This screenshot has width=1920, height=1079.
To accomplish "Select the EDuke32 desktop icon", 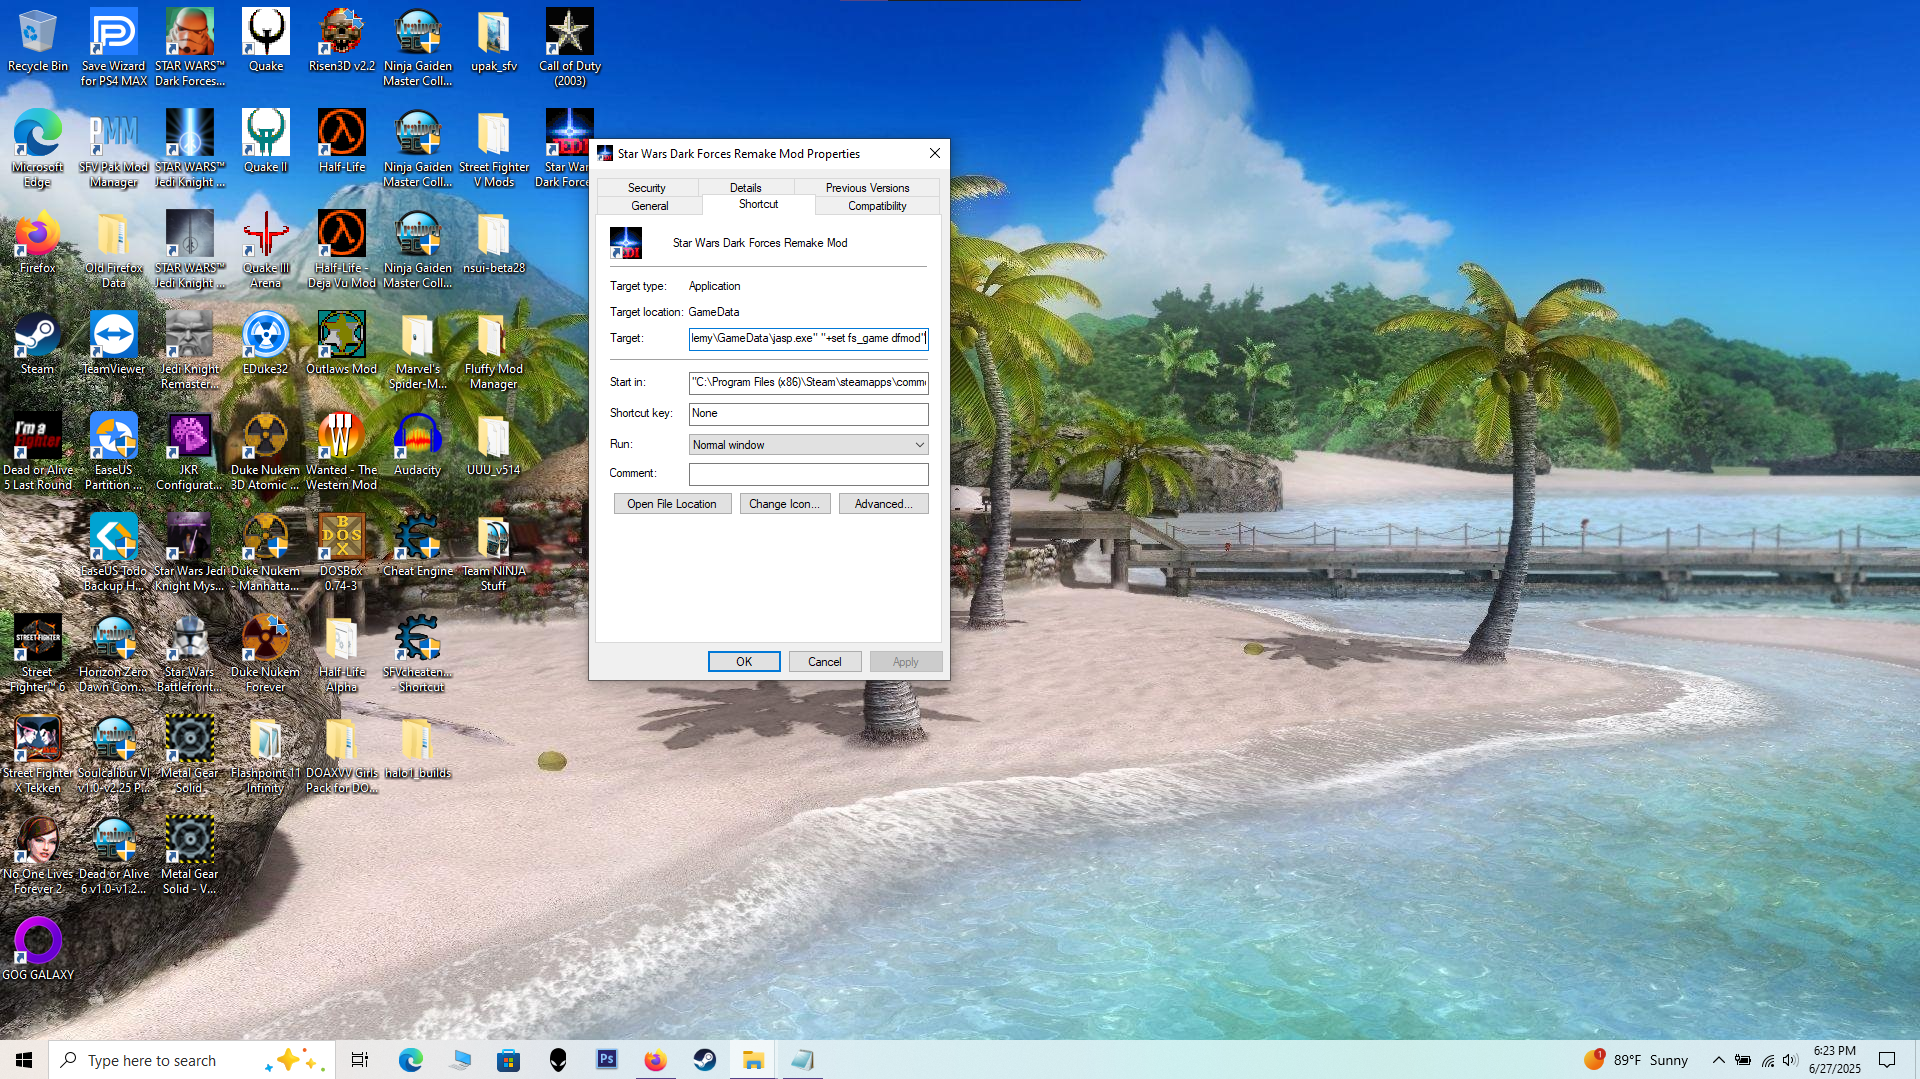I will point(266,344).
